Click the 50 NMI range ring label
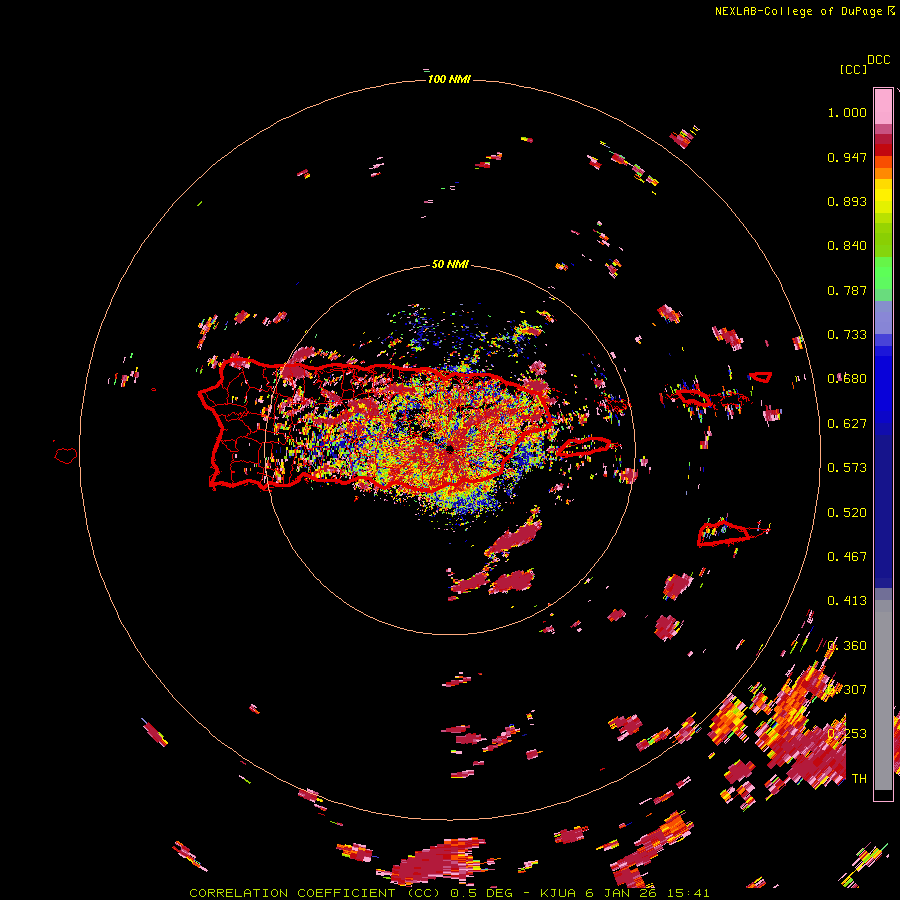Screen dimensions: 900x900 [x=450, y=264]
